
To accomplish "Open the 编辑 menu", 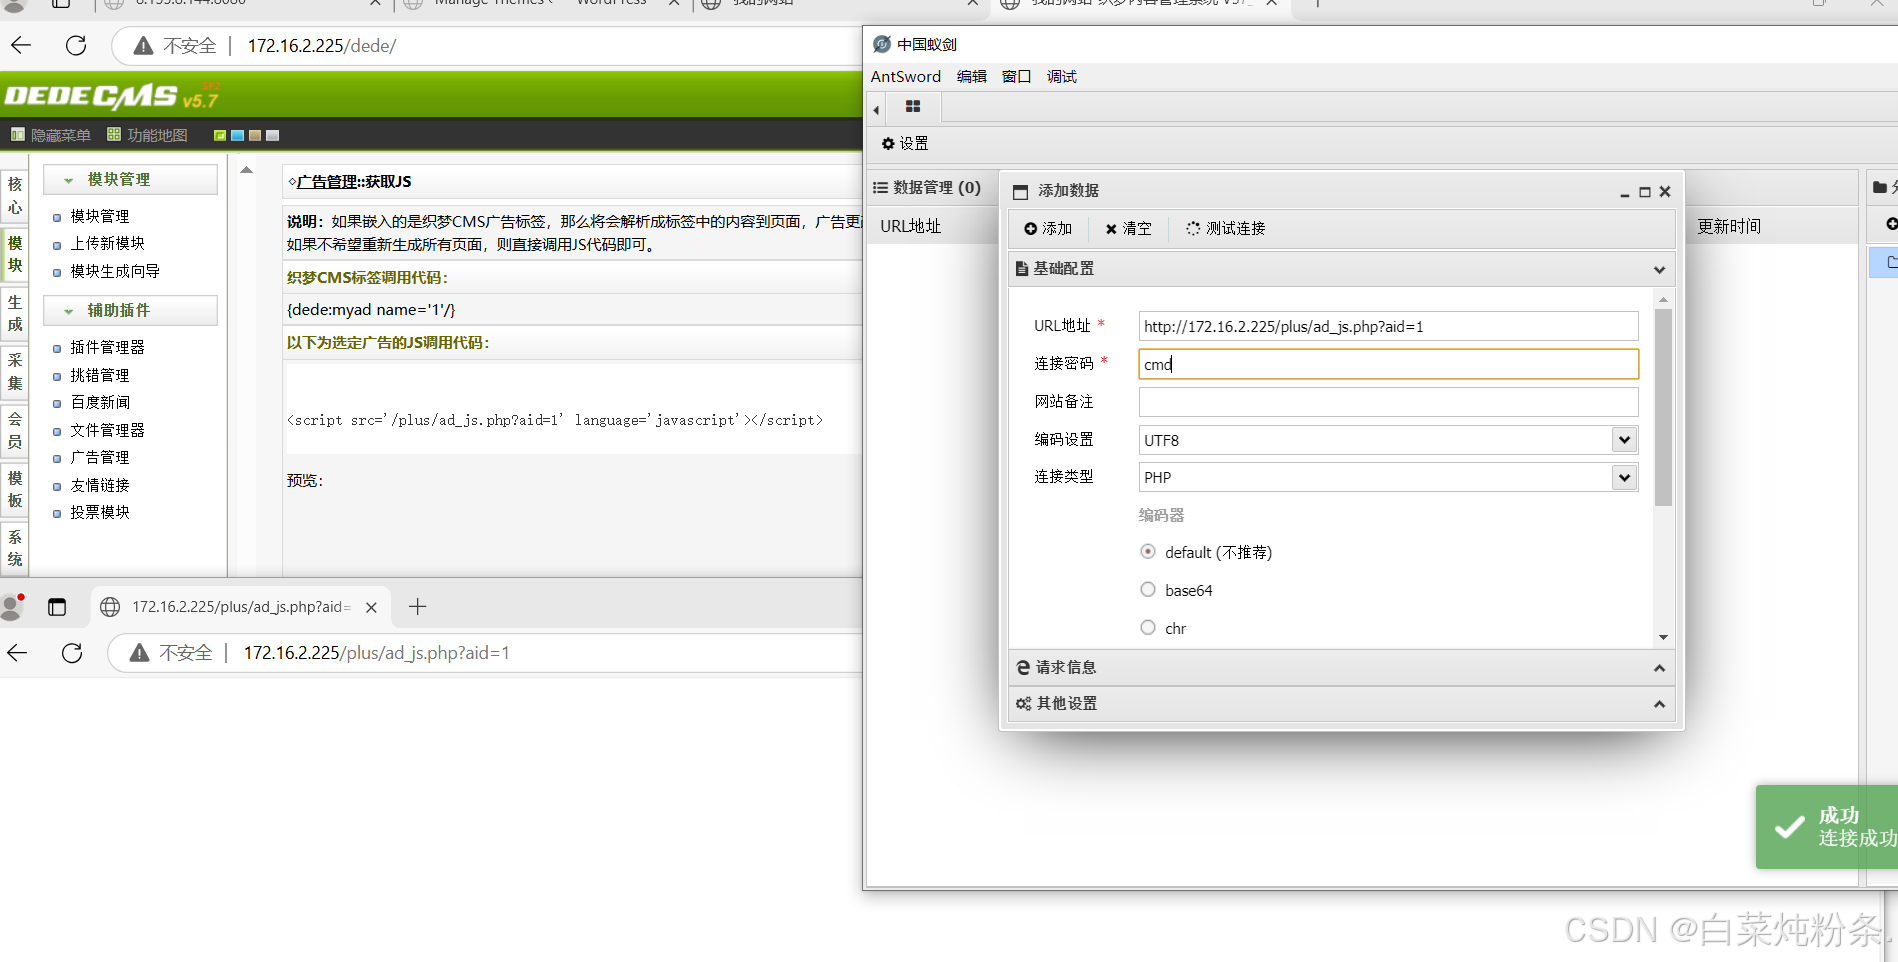I will (x=971, y=76).
